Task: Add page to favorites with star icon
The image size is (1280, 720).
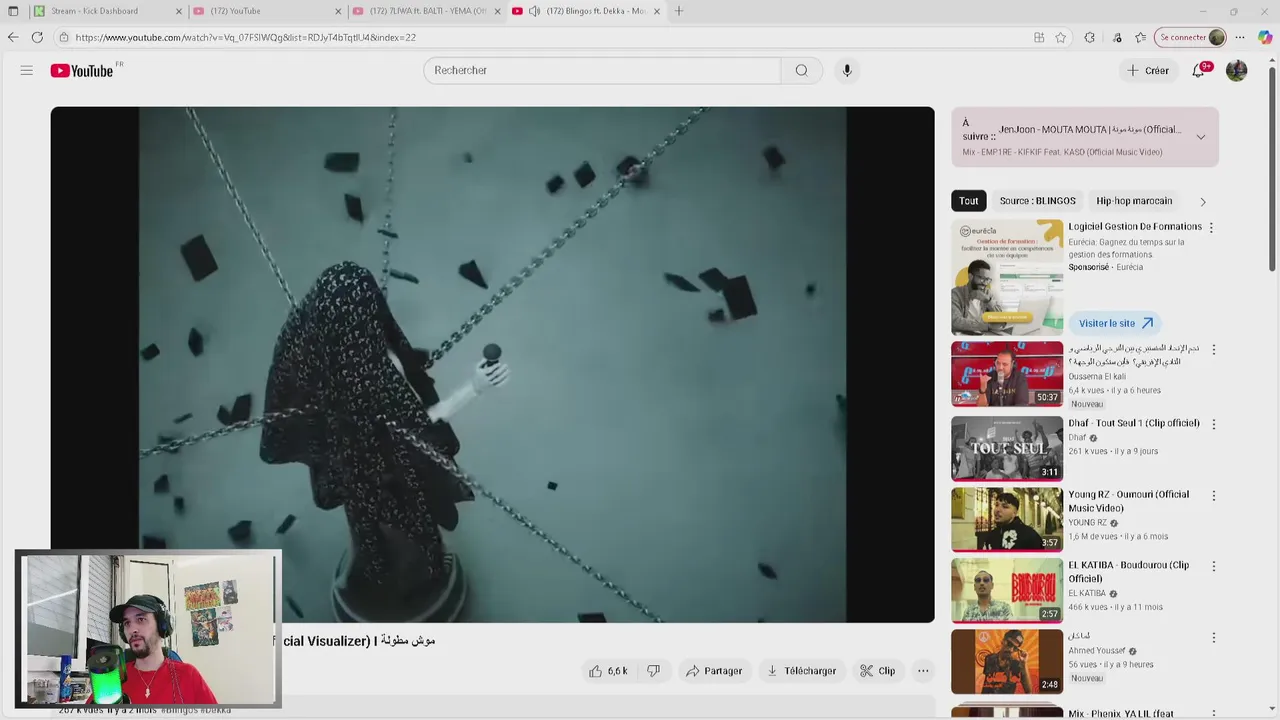Action: tap(1061, 37)
